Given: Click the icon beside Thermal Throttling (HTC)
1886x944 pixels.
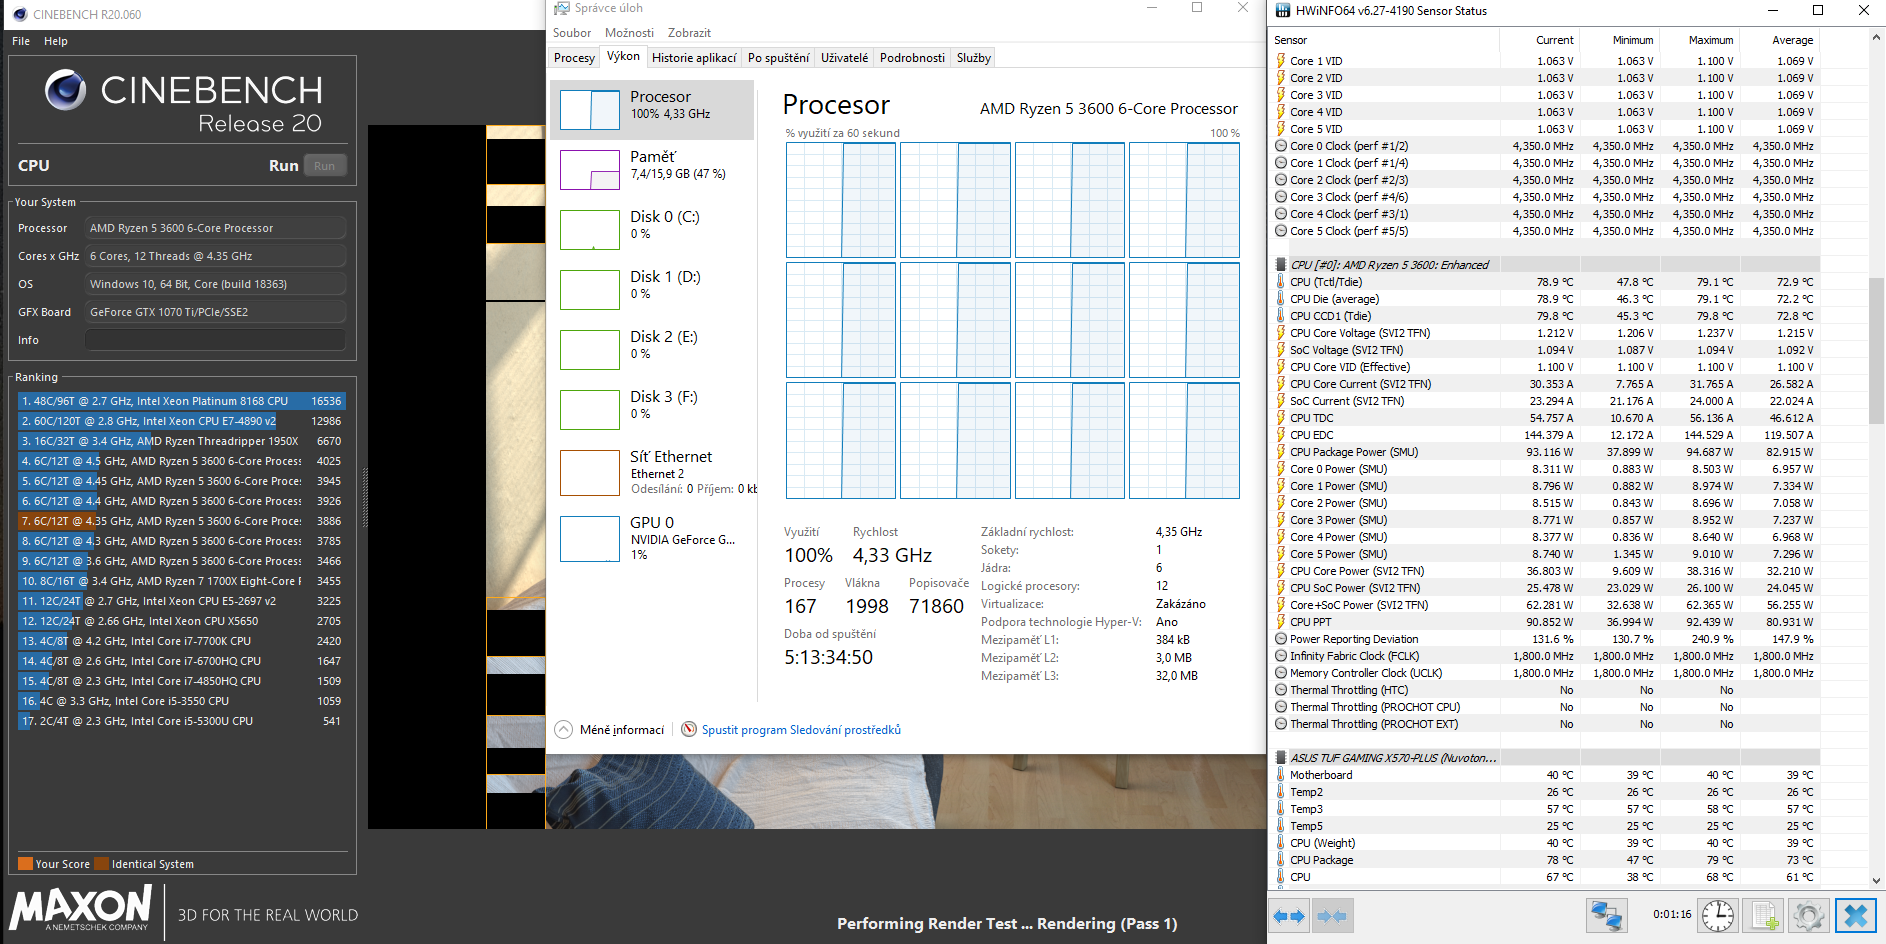Looking at the screenshot, I should click(1281, 690).
